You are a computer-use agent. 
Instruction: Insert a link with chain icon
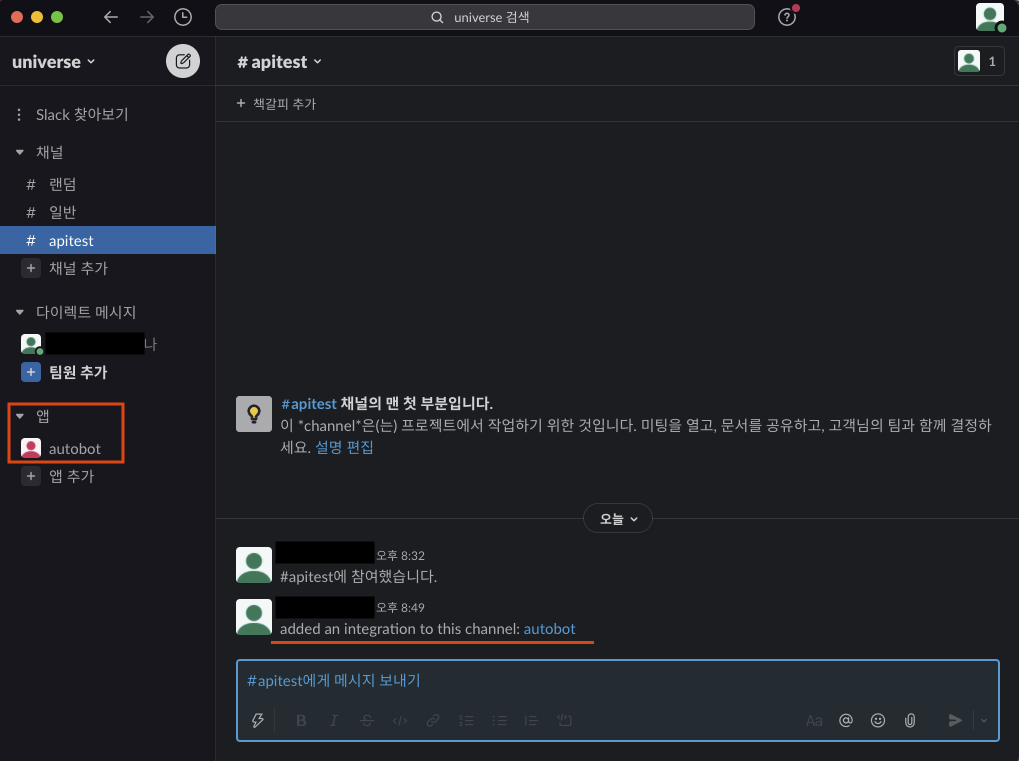[x=433, y=720]
